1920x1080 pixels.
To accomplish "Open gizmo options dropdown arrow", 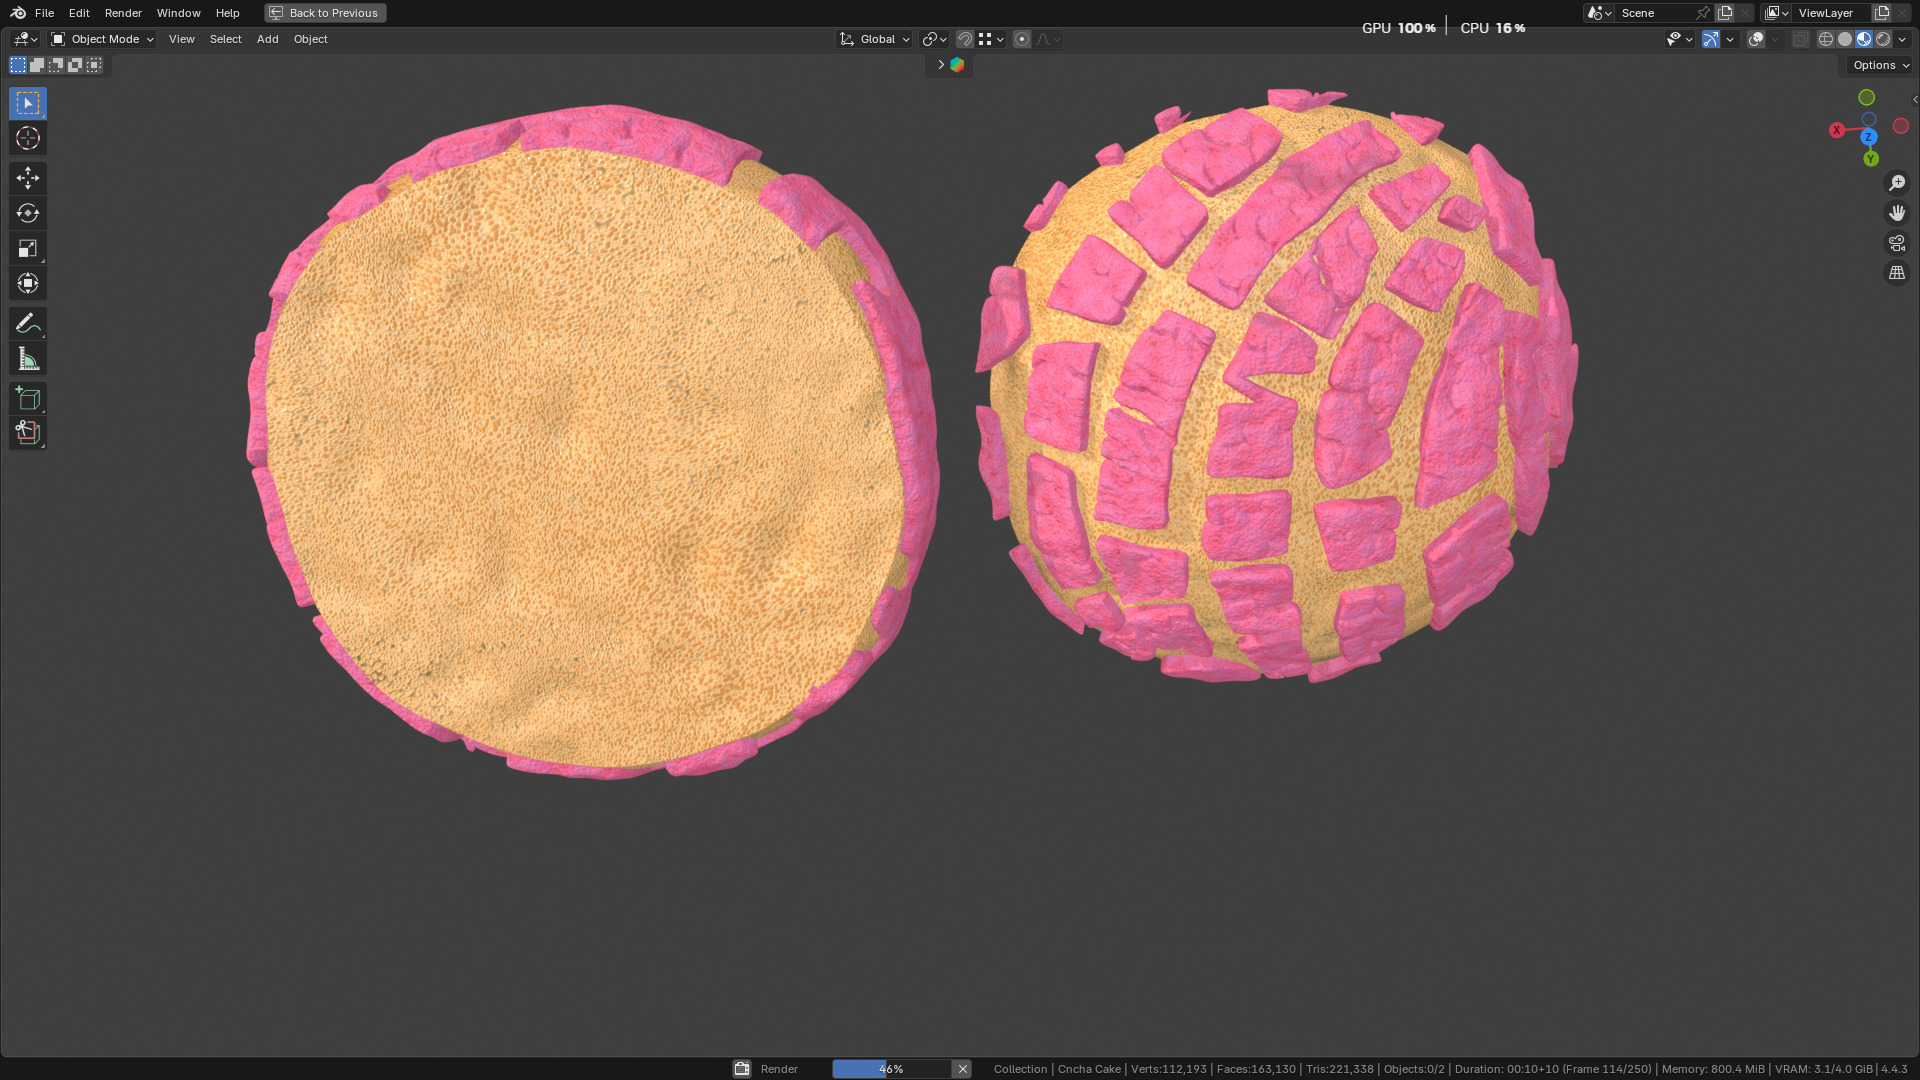I will click(x=1730, y=39).
